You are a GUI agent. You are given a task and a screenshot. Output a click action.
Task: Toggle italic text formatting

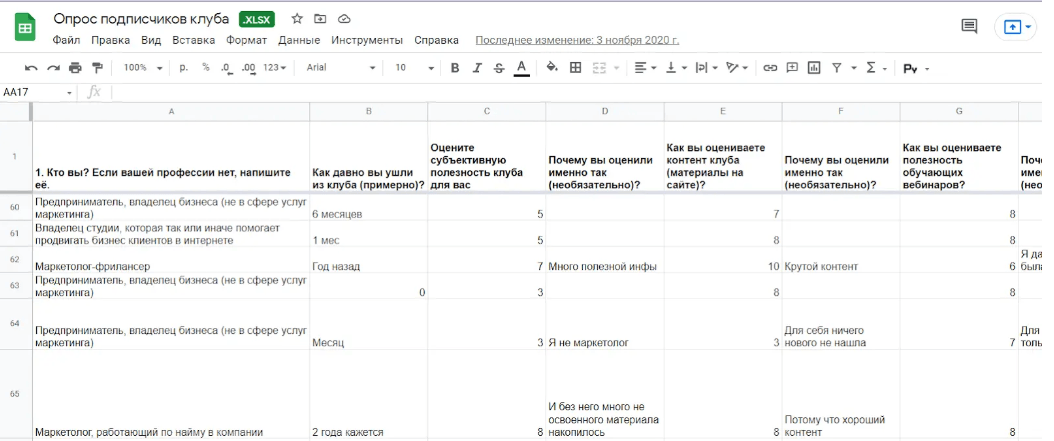coord(476,68)
